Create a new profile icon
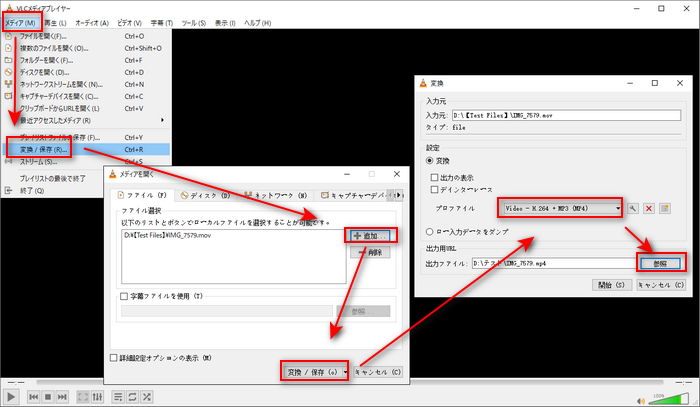 tap(664, 208)
